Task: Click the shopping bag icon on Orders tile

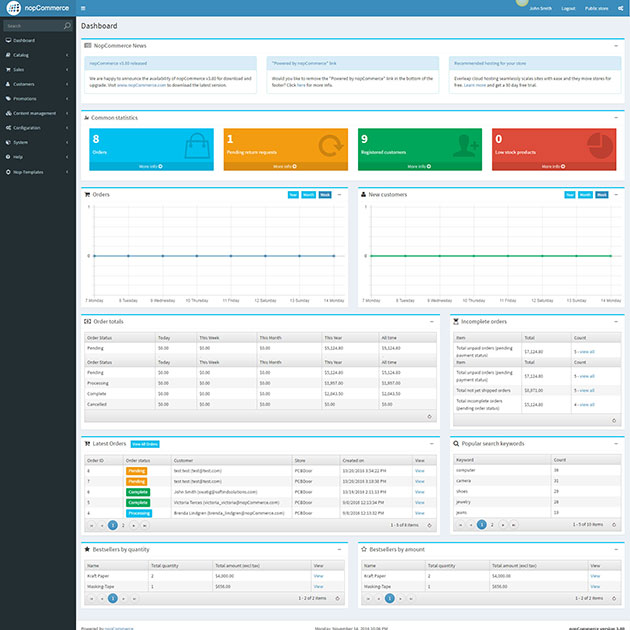Action: (197, 146)
